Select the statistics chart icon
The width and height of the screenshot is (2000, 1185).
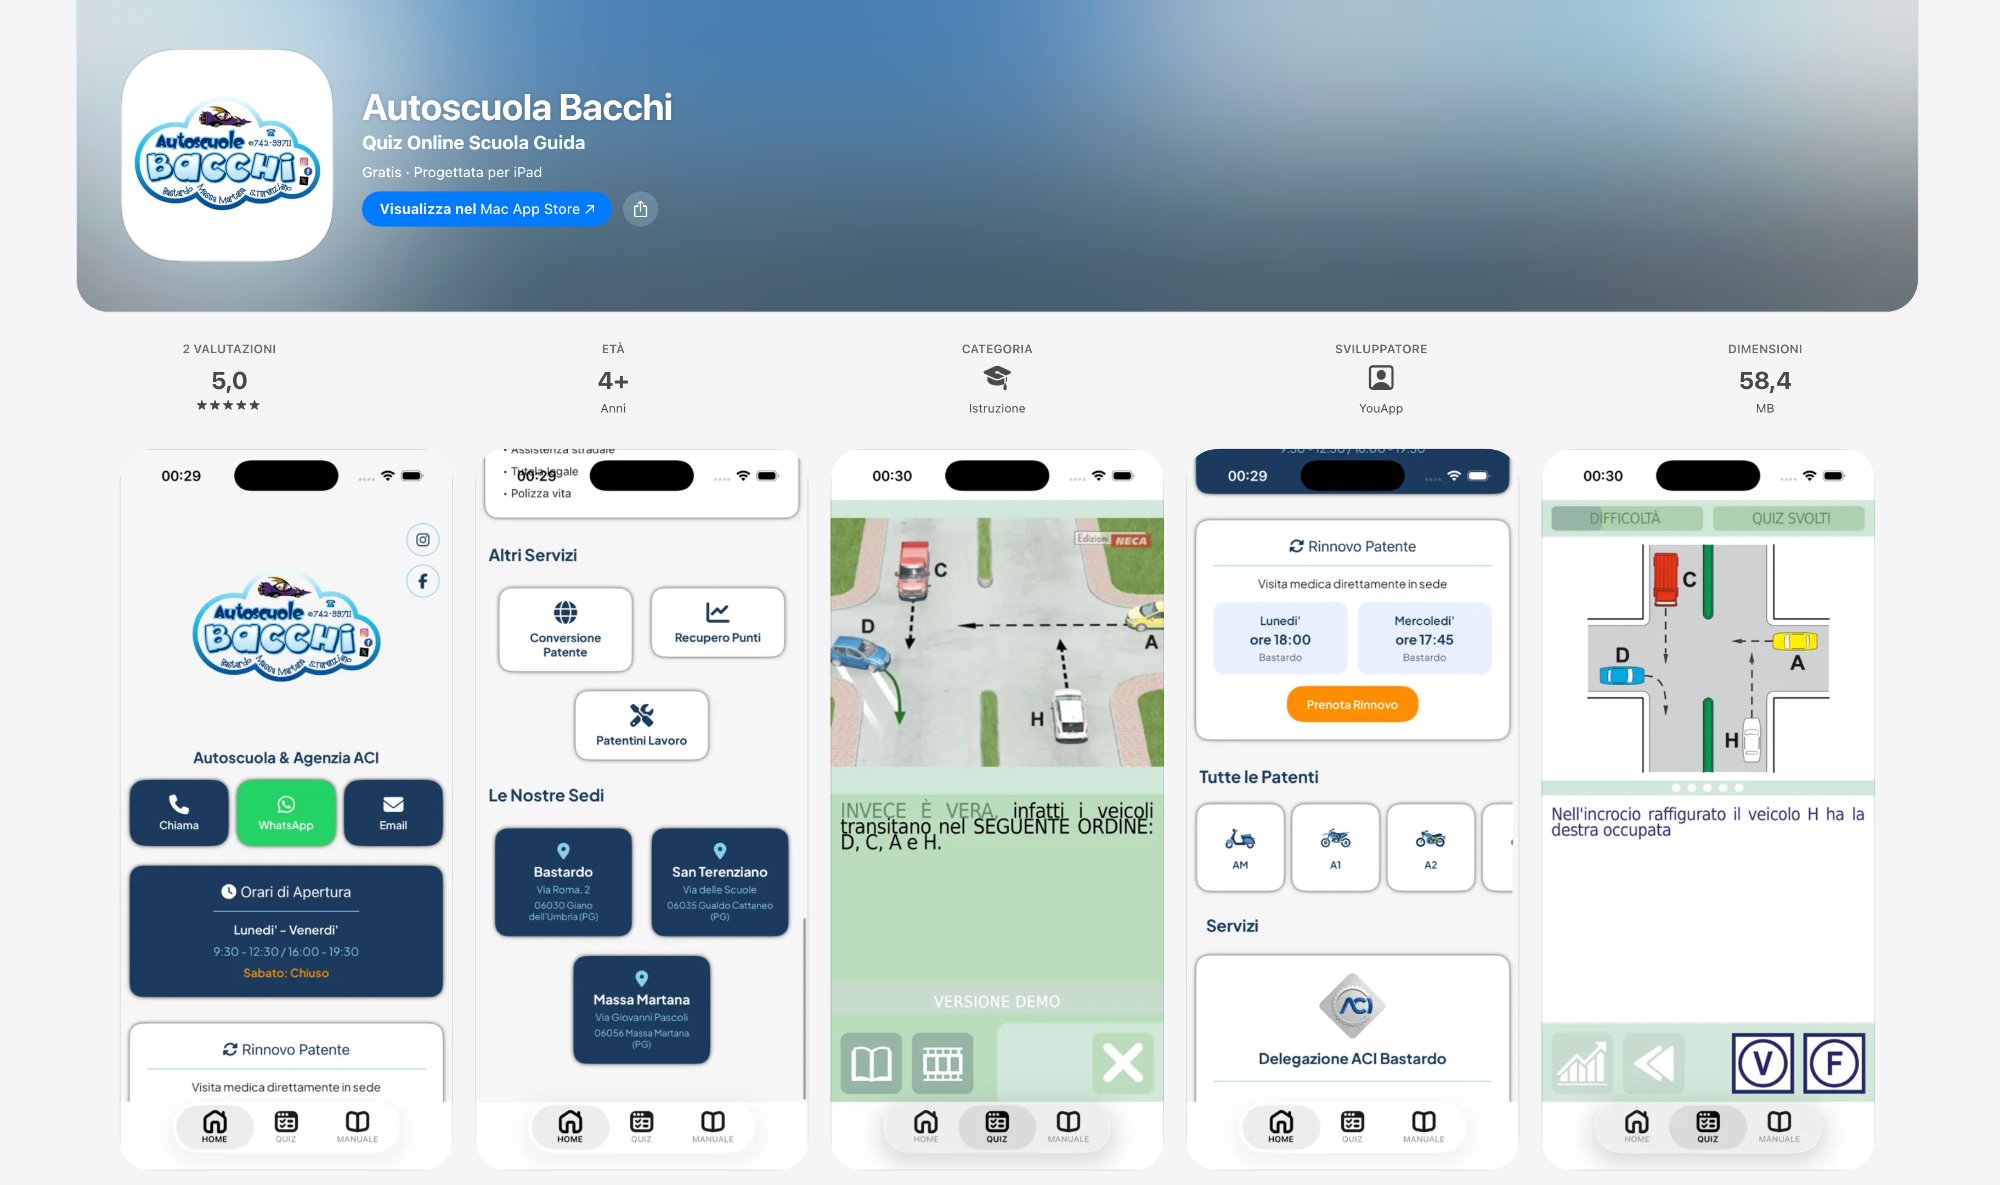[1583, 1063]
